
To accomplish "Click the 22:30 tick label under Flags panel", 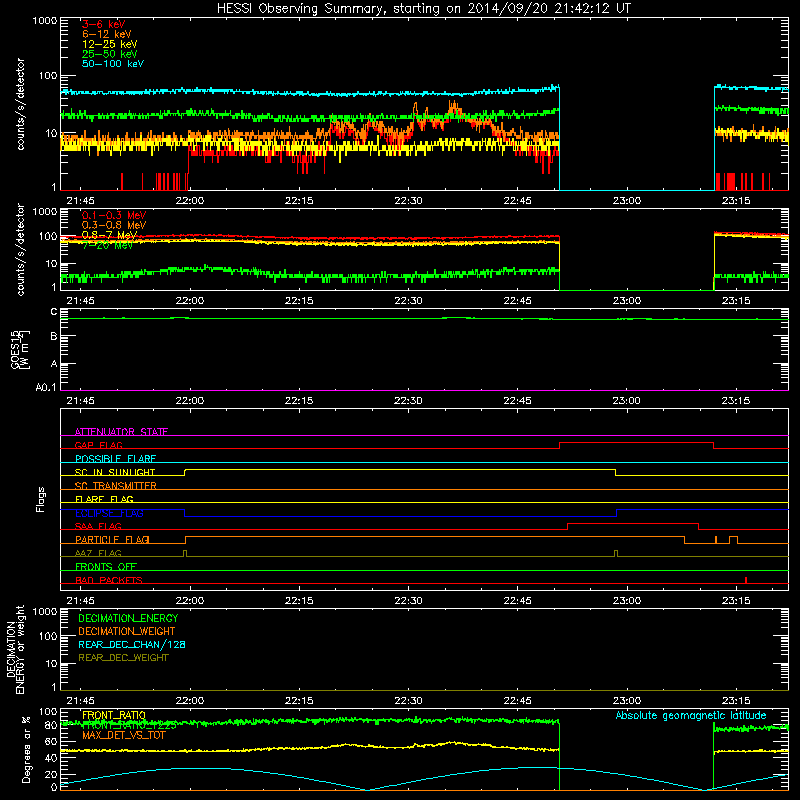I will 408,601.
